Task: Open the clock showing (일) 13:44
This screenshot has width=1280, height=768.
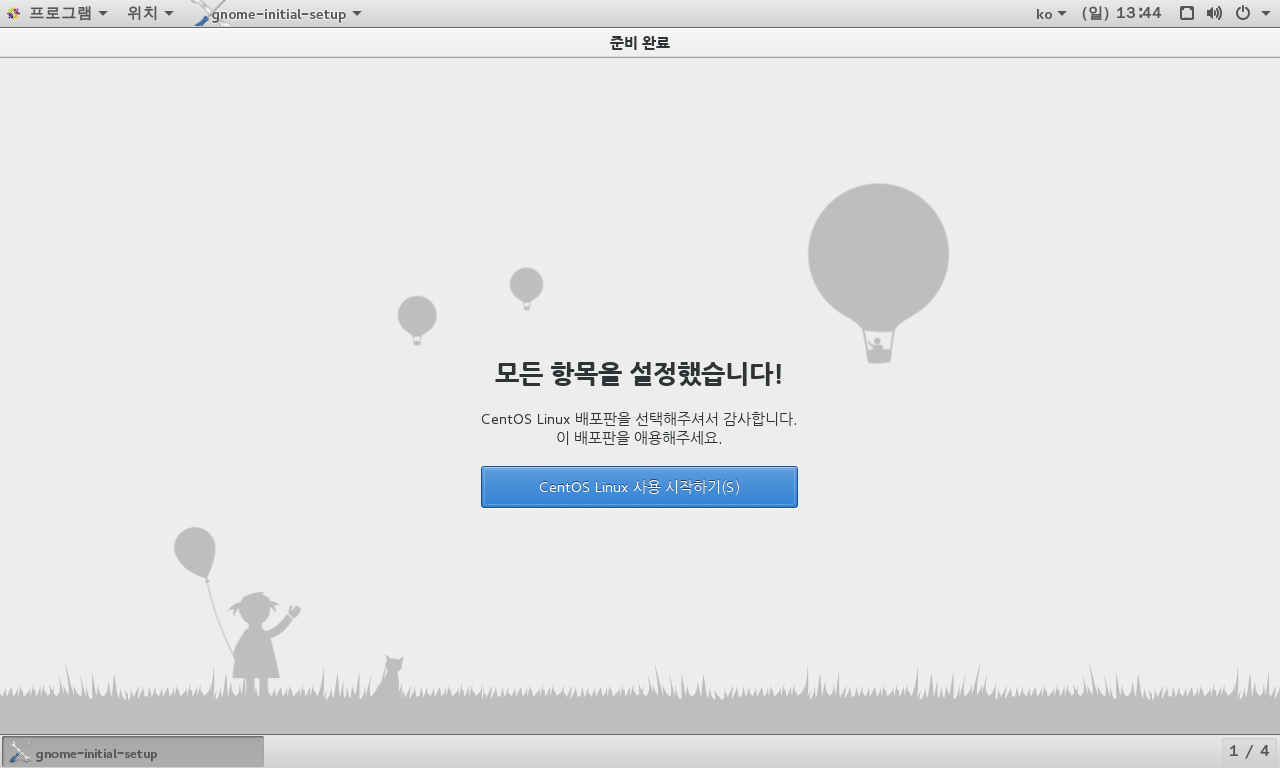Action: pos(1121,13)
